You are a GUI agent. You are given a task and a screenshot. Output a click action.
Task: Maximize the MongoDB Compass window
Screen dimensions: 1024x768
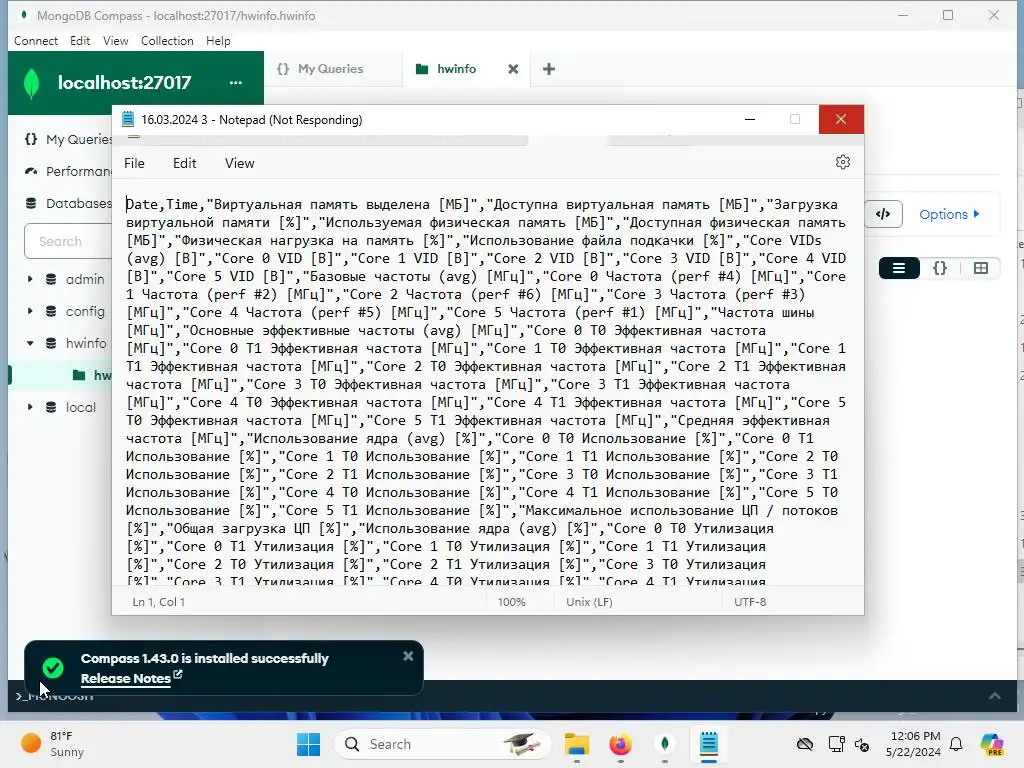(948, 15)
